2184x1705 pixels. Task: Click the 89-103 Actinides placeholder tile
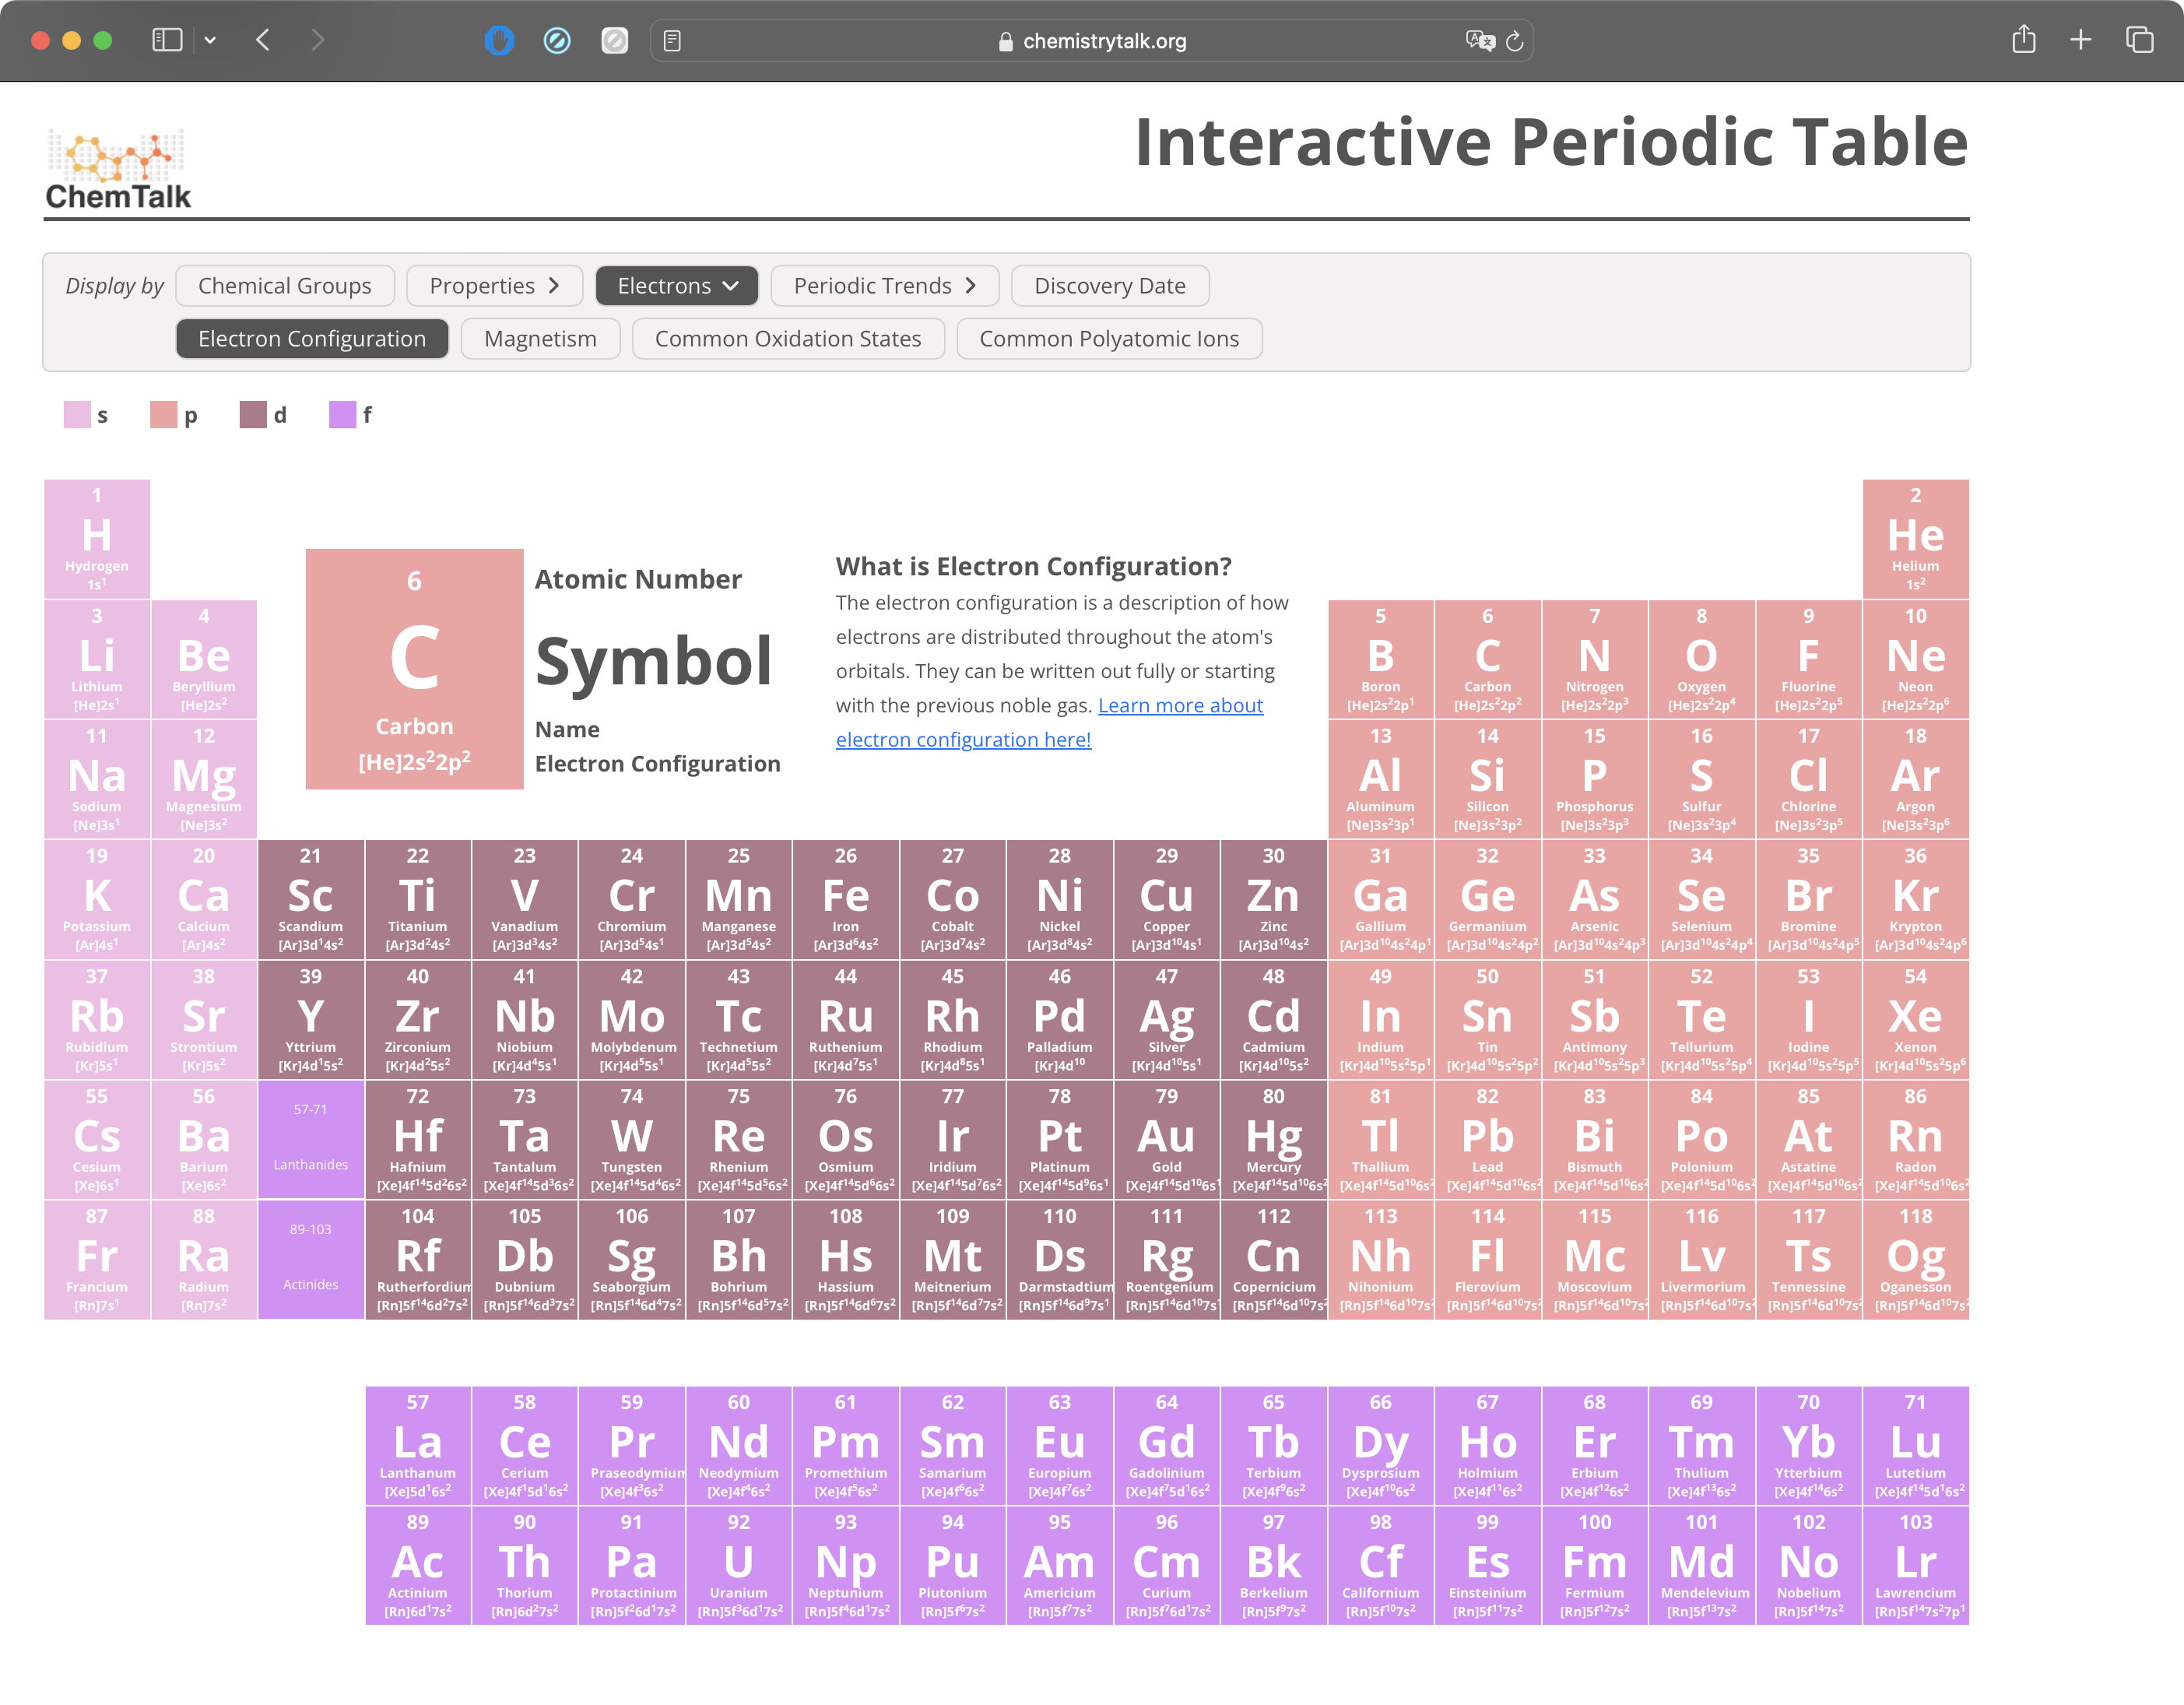pyautogui.click(x=311, y=1259)
